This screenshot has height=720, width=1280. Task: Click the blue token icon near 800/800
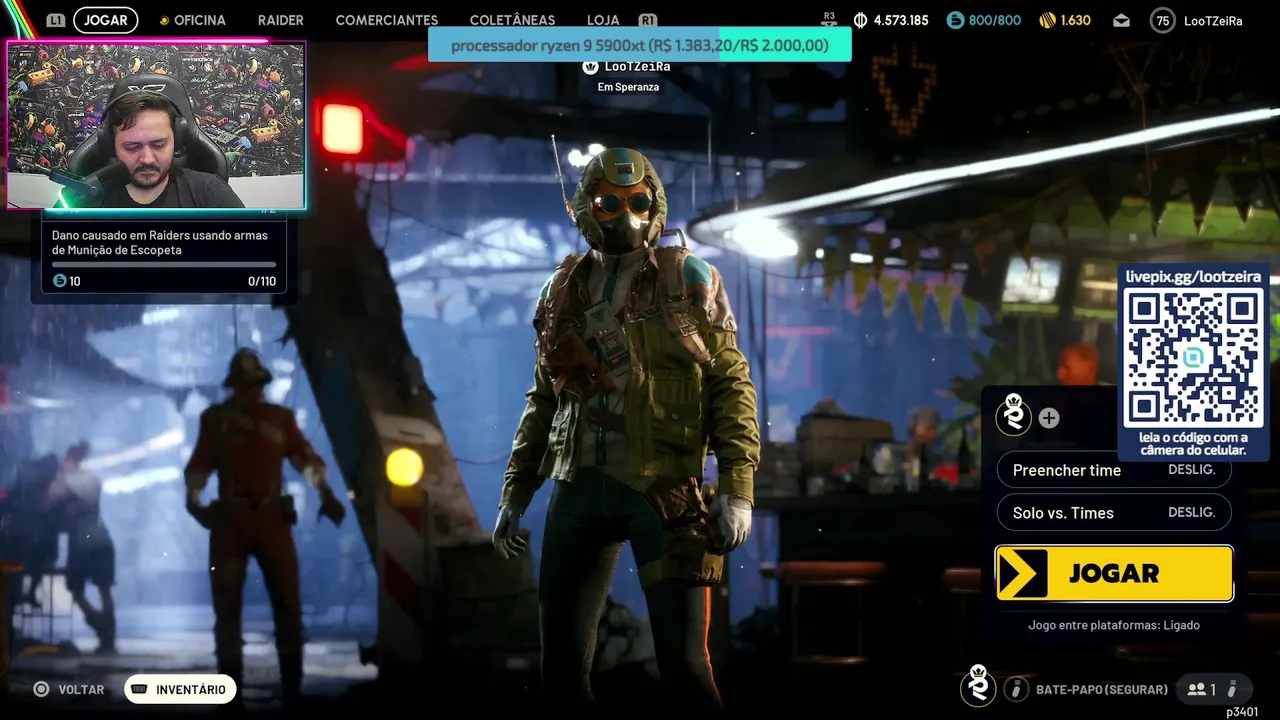(x=955, y=20)
